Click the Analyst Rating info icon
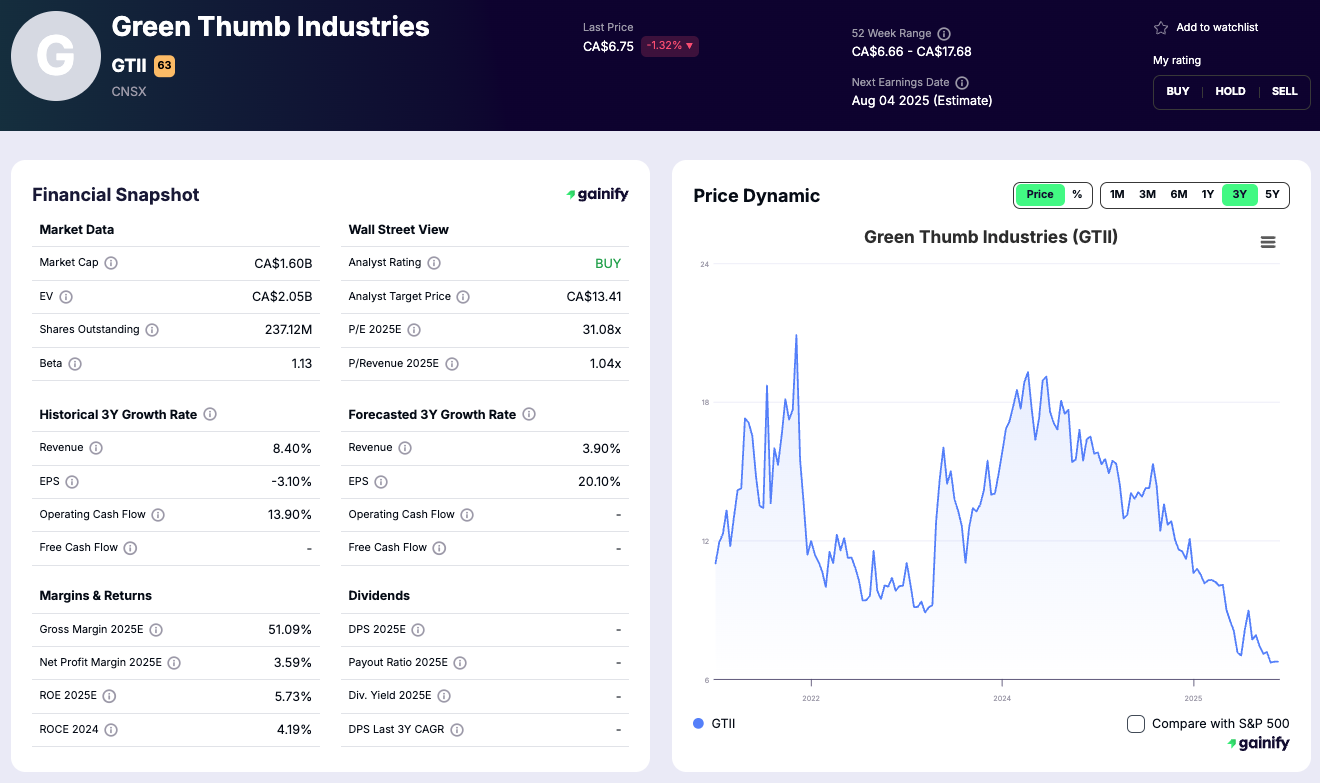This screenshot has height=783, width=1320. [433, 263]
